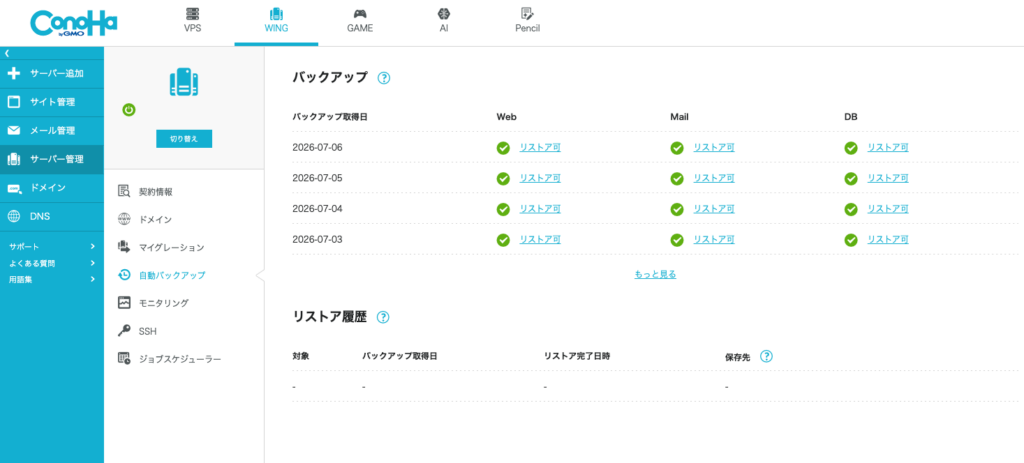Image resolution: width=1024 pixels, height=463 pixels.
Task: Click the envelope icon for メール管理
Action: click(14, 131)
